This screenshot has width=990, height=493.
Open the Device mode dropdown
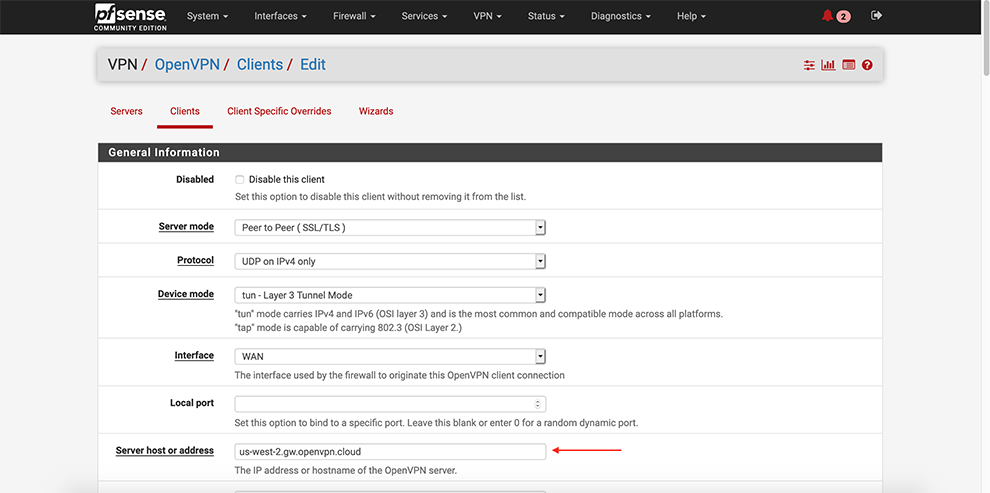(x=390, y=295)
